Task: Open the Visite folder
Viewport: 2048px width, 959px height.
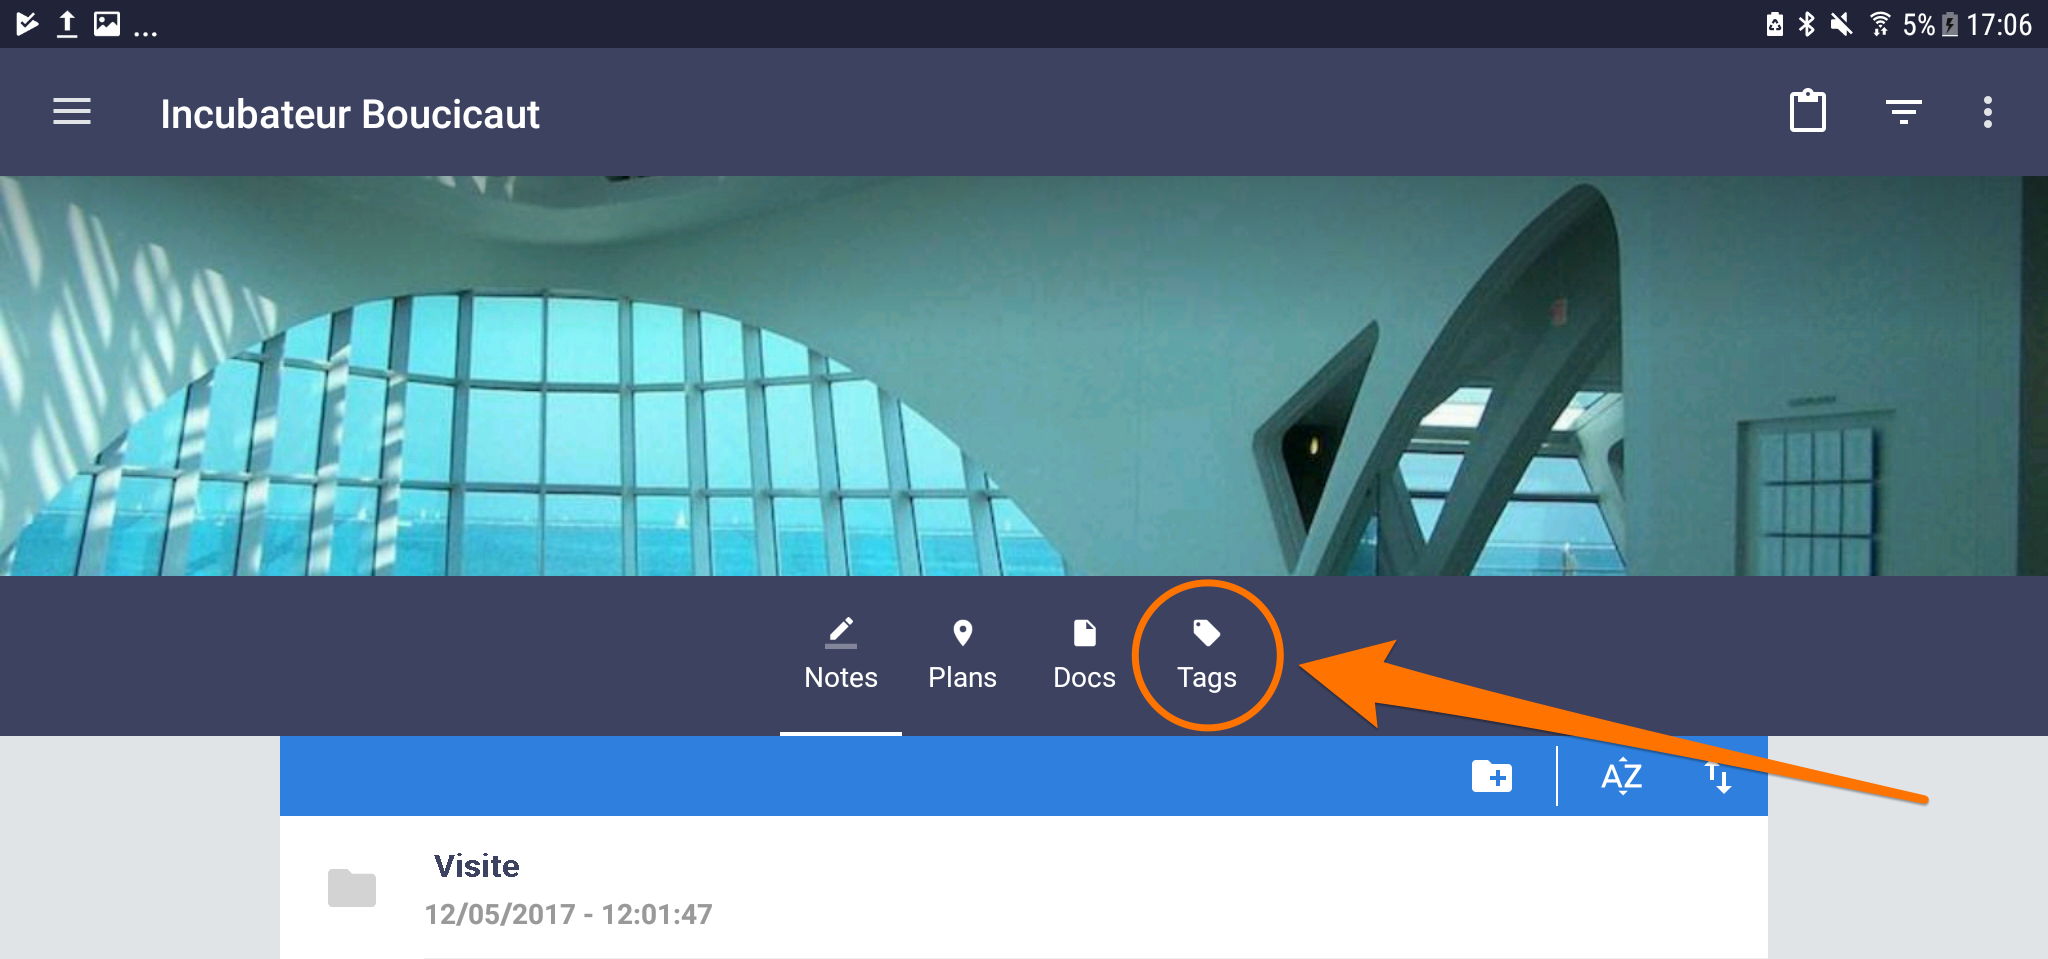Action: pyautogui.click(x=1024, y=888)
